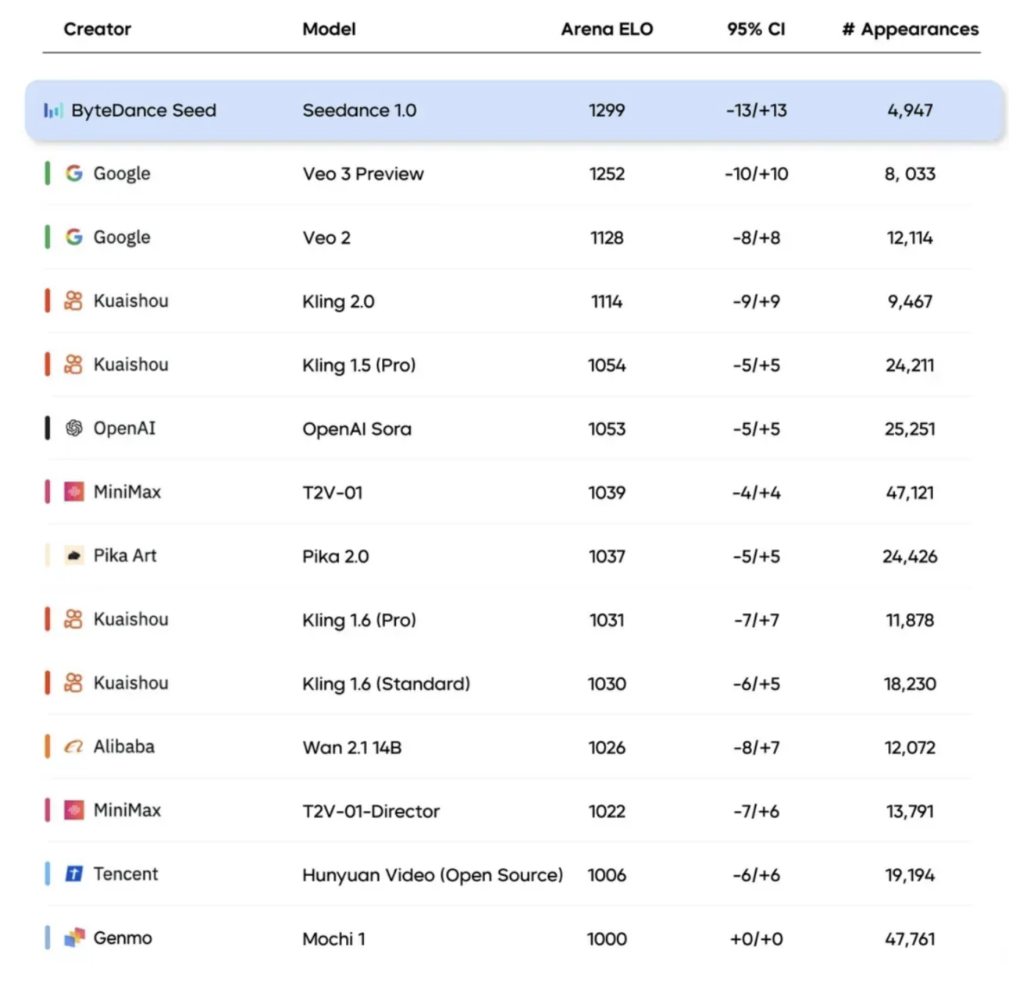The image size is (1024, 996).
Task: Click the Arena ELO value 1128
Action: (x=607, y=237)
